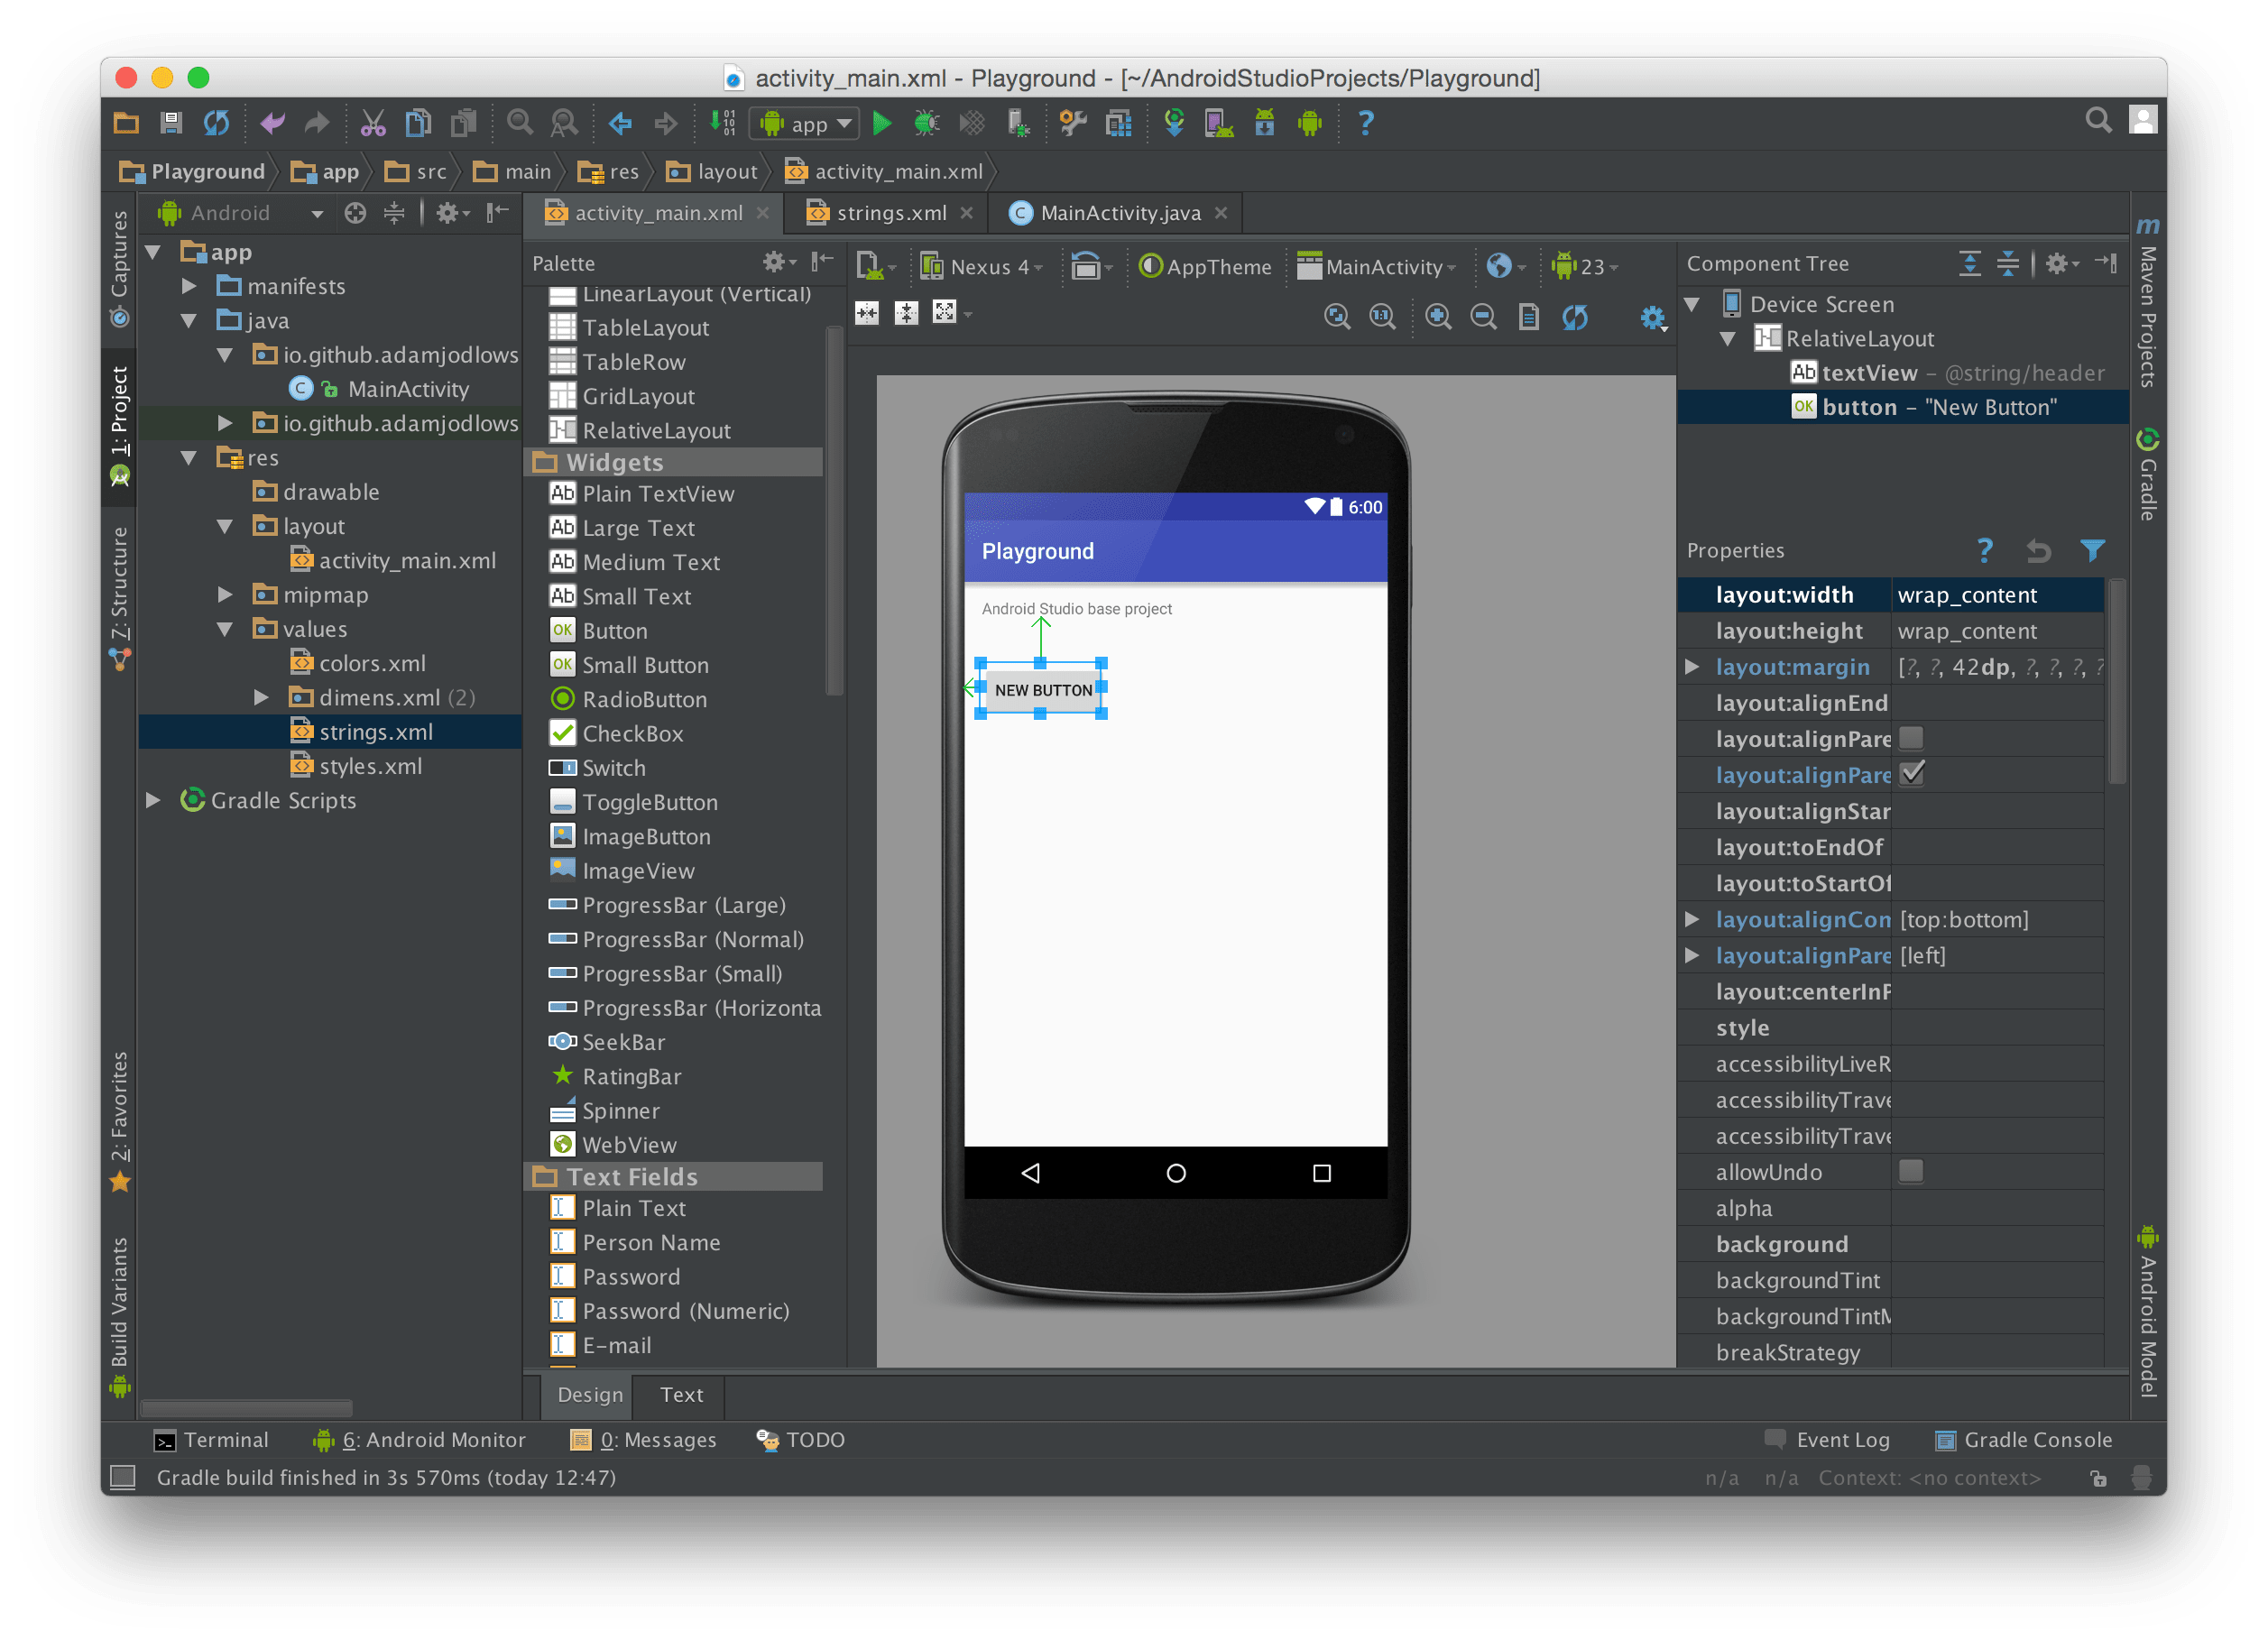This screenshot has height=1640, width=2268.
Task: Open the Event Log
Action: pos(1828,1440)
